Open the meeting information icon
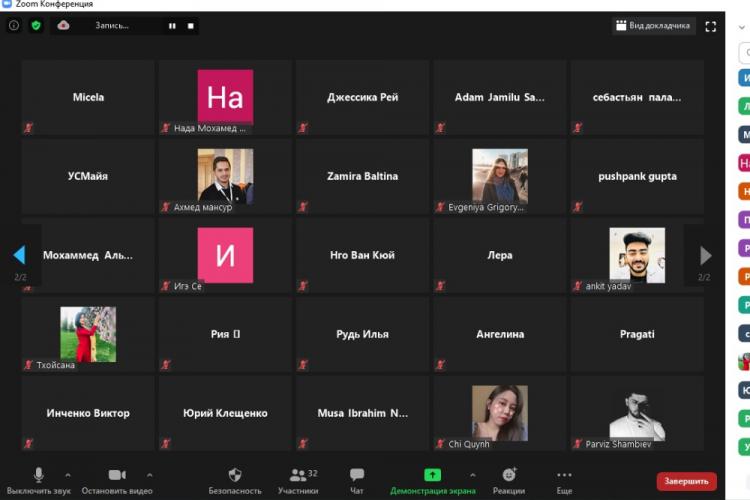Image resolution: width=750 pixels, height=500 pixels. pos(14,25)
